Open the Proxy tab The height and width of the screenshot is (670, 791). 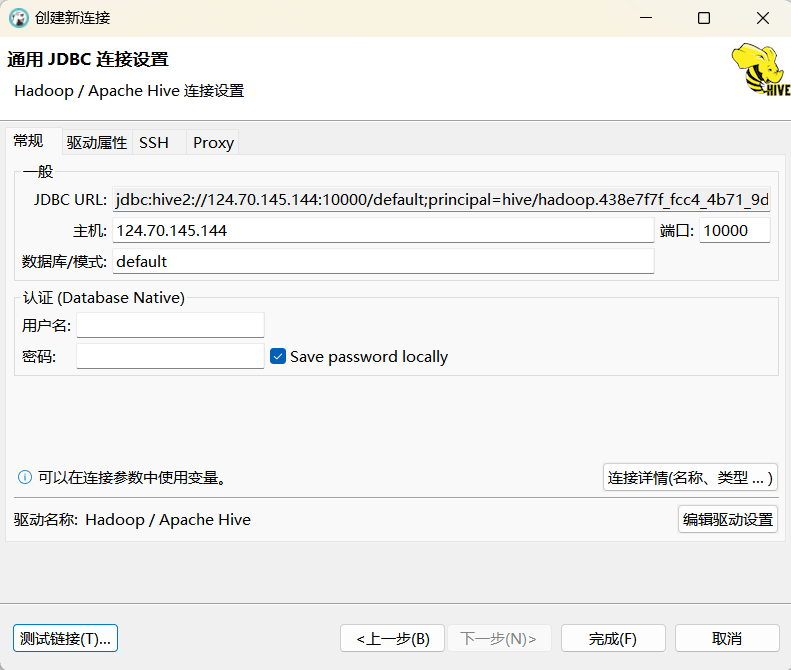click(213, 143)
